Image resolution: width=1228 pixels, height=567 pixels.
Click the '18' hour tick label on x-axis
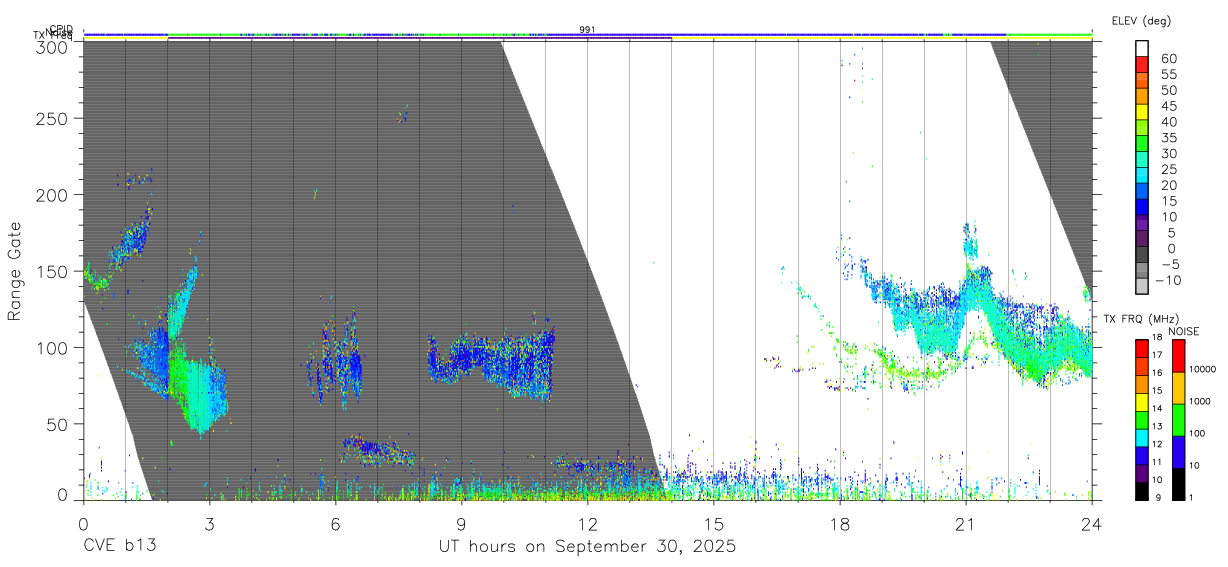coord(839,523)
